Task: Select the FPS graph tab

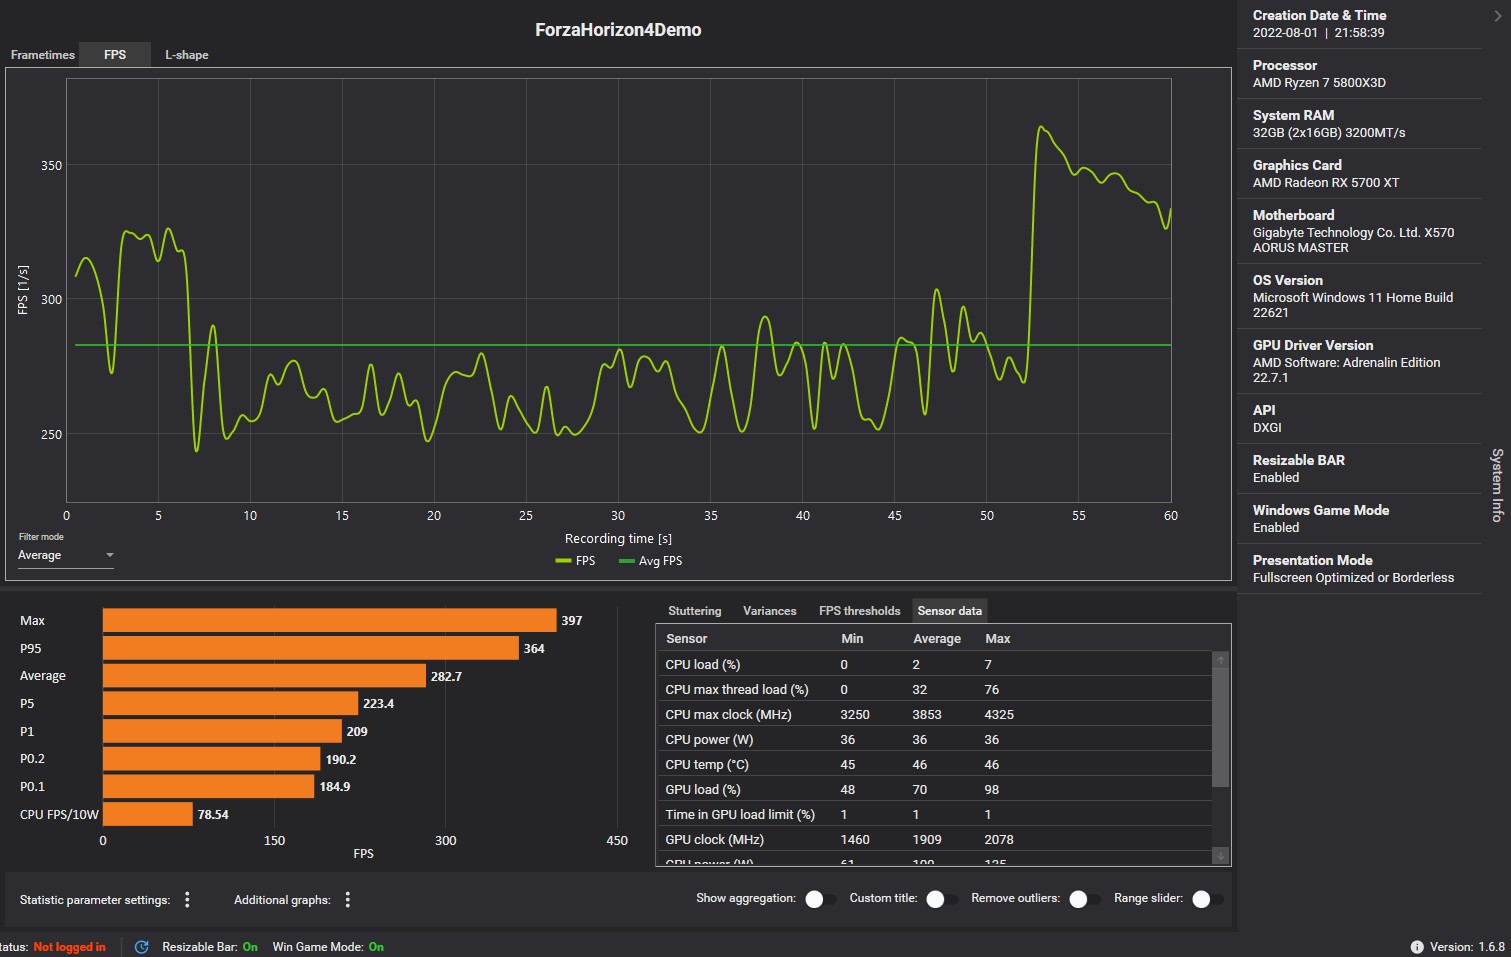Action: pos(115,55)
